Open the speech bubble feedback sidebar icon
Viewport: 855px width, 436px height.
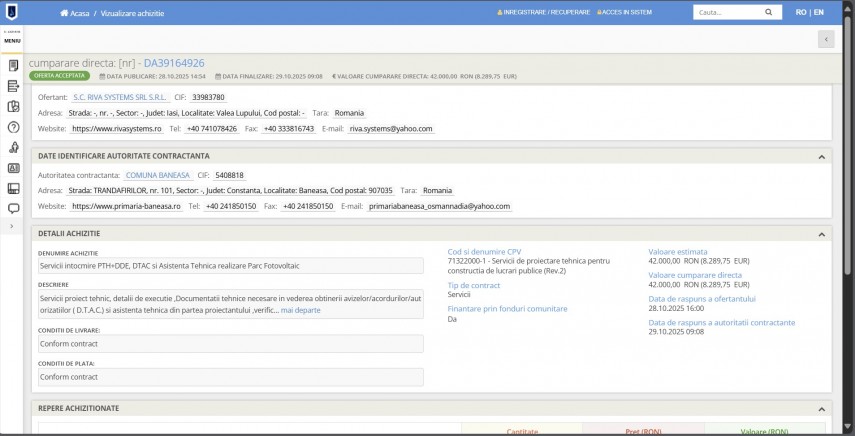click(x=14, y=208)
